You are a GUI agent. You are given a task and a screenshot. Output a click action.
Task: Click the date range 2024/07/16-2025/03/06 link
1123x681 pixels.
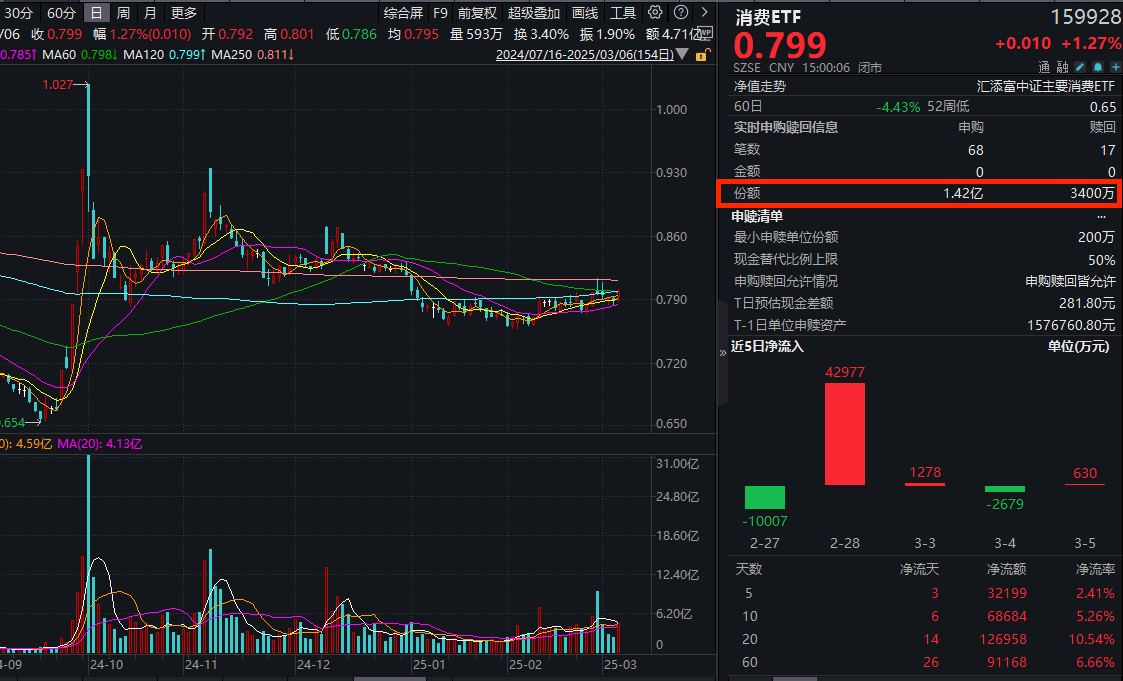(584, 54)
